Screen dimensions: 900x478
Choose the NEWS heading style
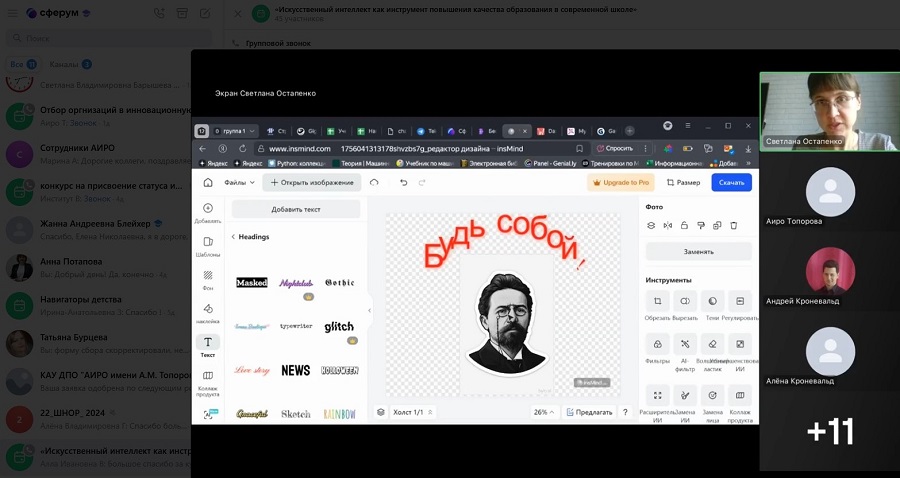tap(296, 371)
